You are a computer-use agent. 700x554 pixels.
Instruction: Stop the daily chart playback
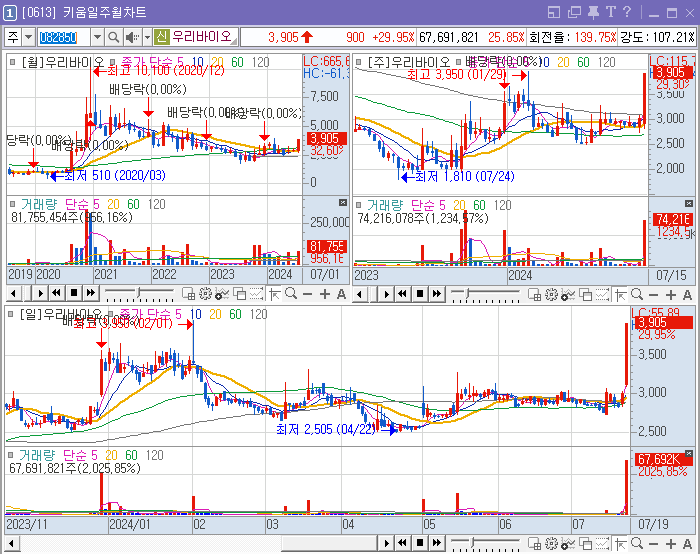pyautogui.click(x=420, y=543)
